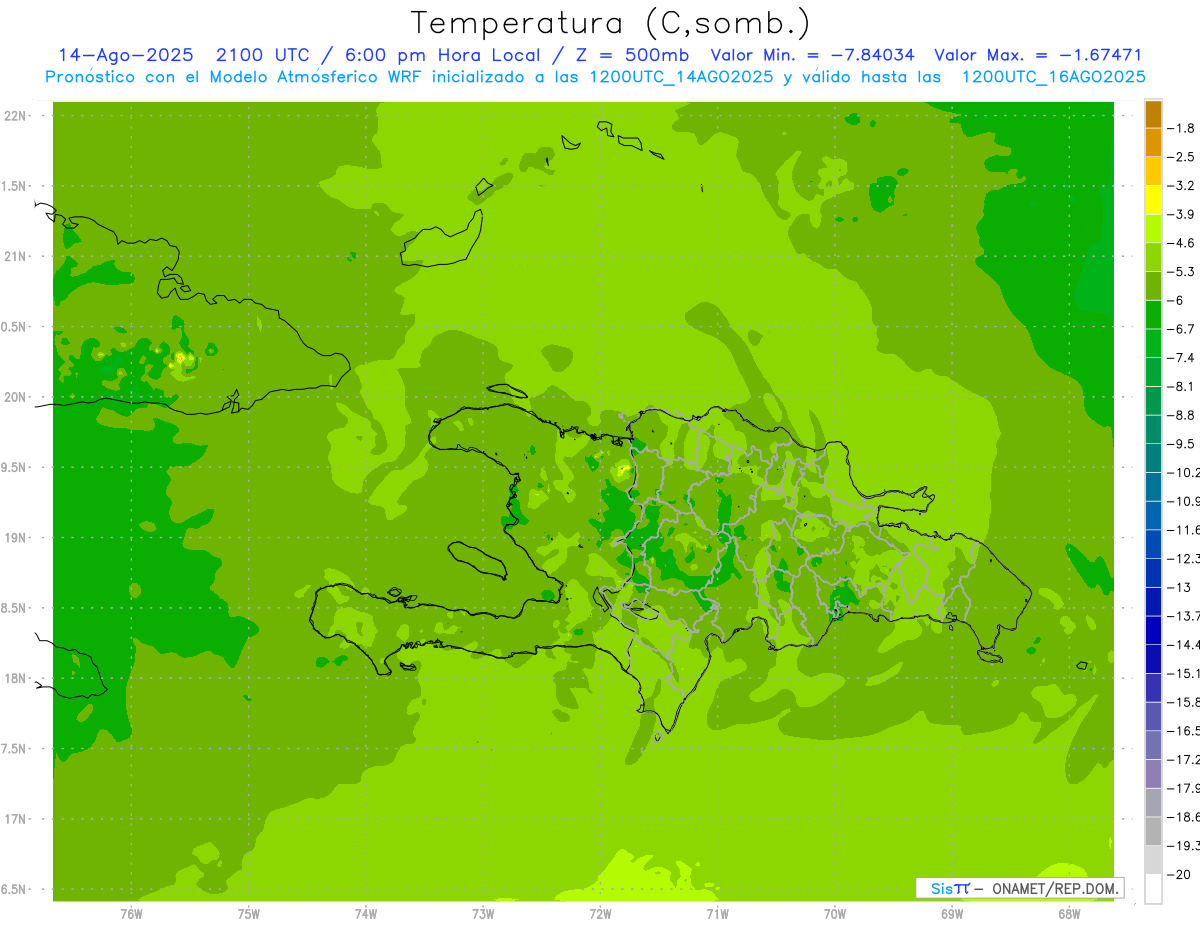The width and height of the screenshot is (1200, 927).
Task: Click the yellow swatch between -3.2 and -3.9
Action: (x=1153, y=200)
